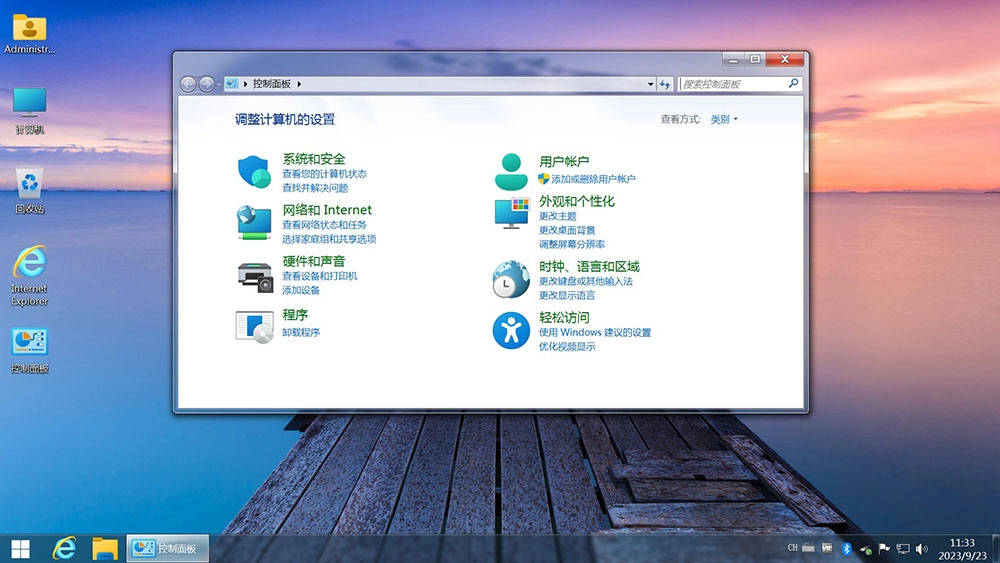Expand the arrow after 控制面板 in breadcrumb
Viewport: 1000px width, 563px height.
click(x=299, y=84)
